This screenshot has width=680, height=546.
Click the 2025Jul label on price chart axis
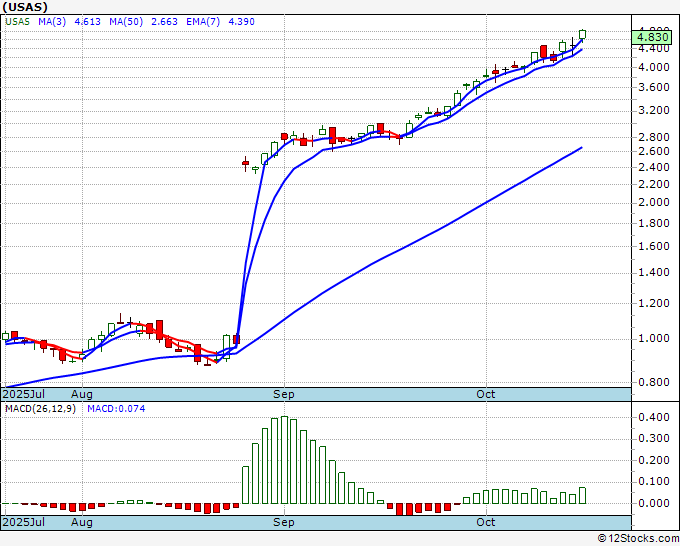[23, 394]
